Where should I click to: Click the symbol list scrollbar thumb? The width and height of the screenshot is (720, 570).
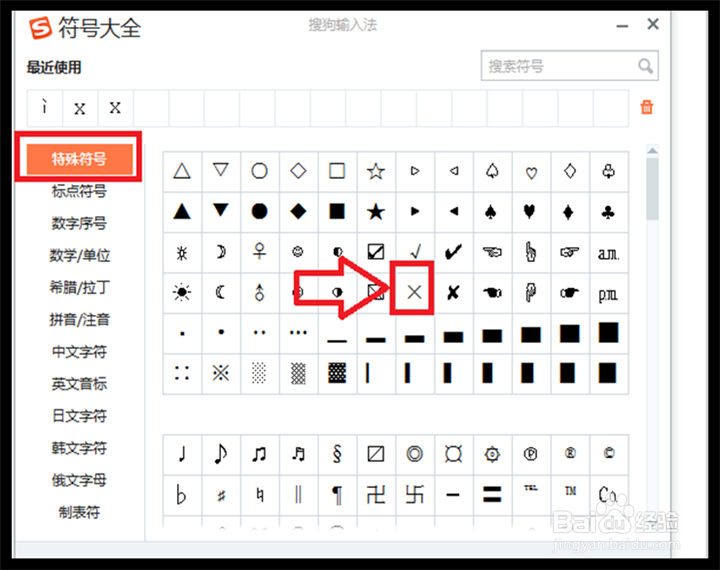coord(652,189)
